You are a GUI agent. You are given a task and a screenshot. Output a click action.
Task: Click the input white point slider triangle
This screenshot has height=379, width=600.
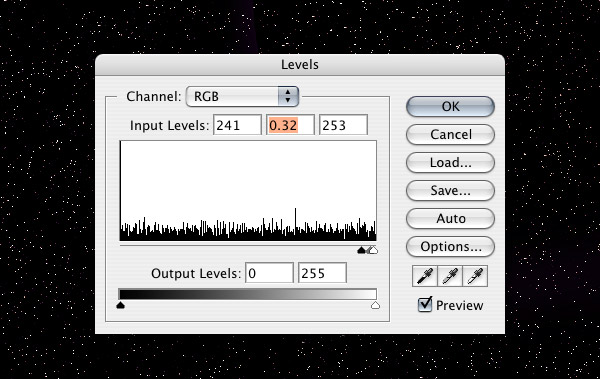tap(373, 250)
